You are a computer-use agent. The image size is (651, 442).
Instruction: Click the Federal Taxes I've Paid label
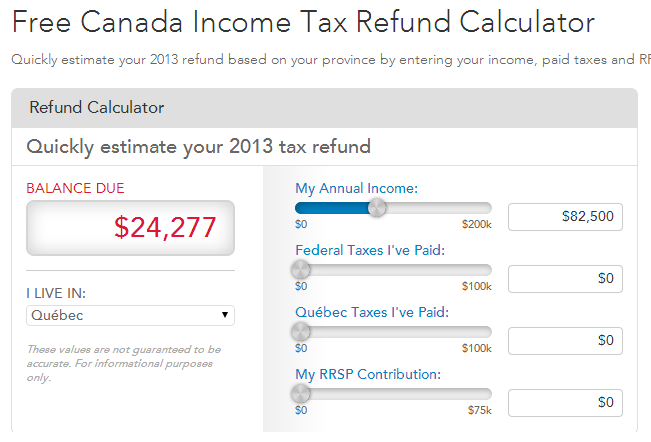click(370, 250)
